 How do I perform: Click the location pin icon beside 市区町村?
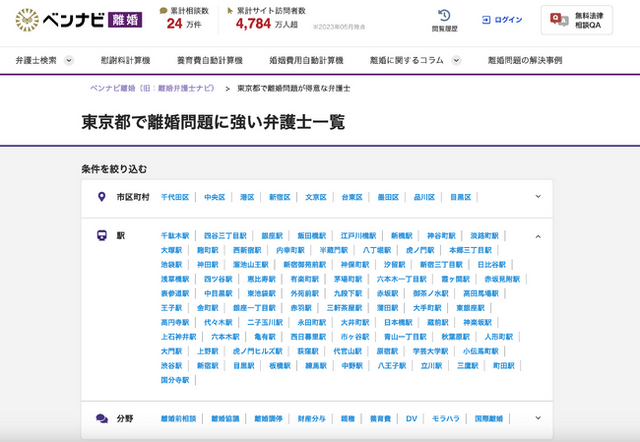tap(101, 197)
